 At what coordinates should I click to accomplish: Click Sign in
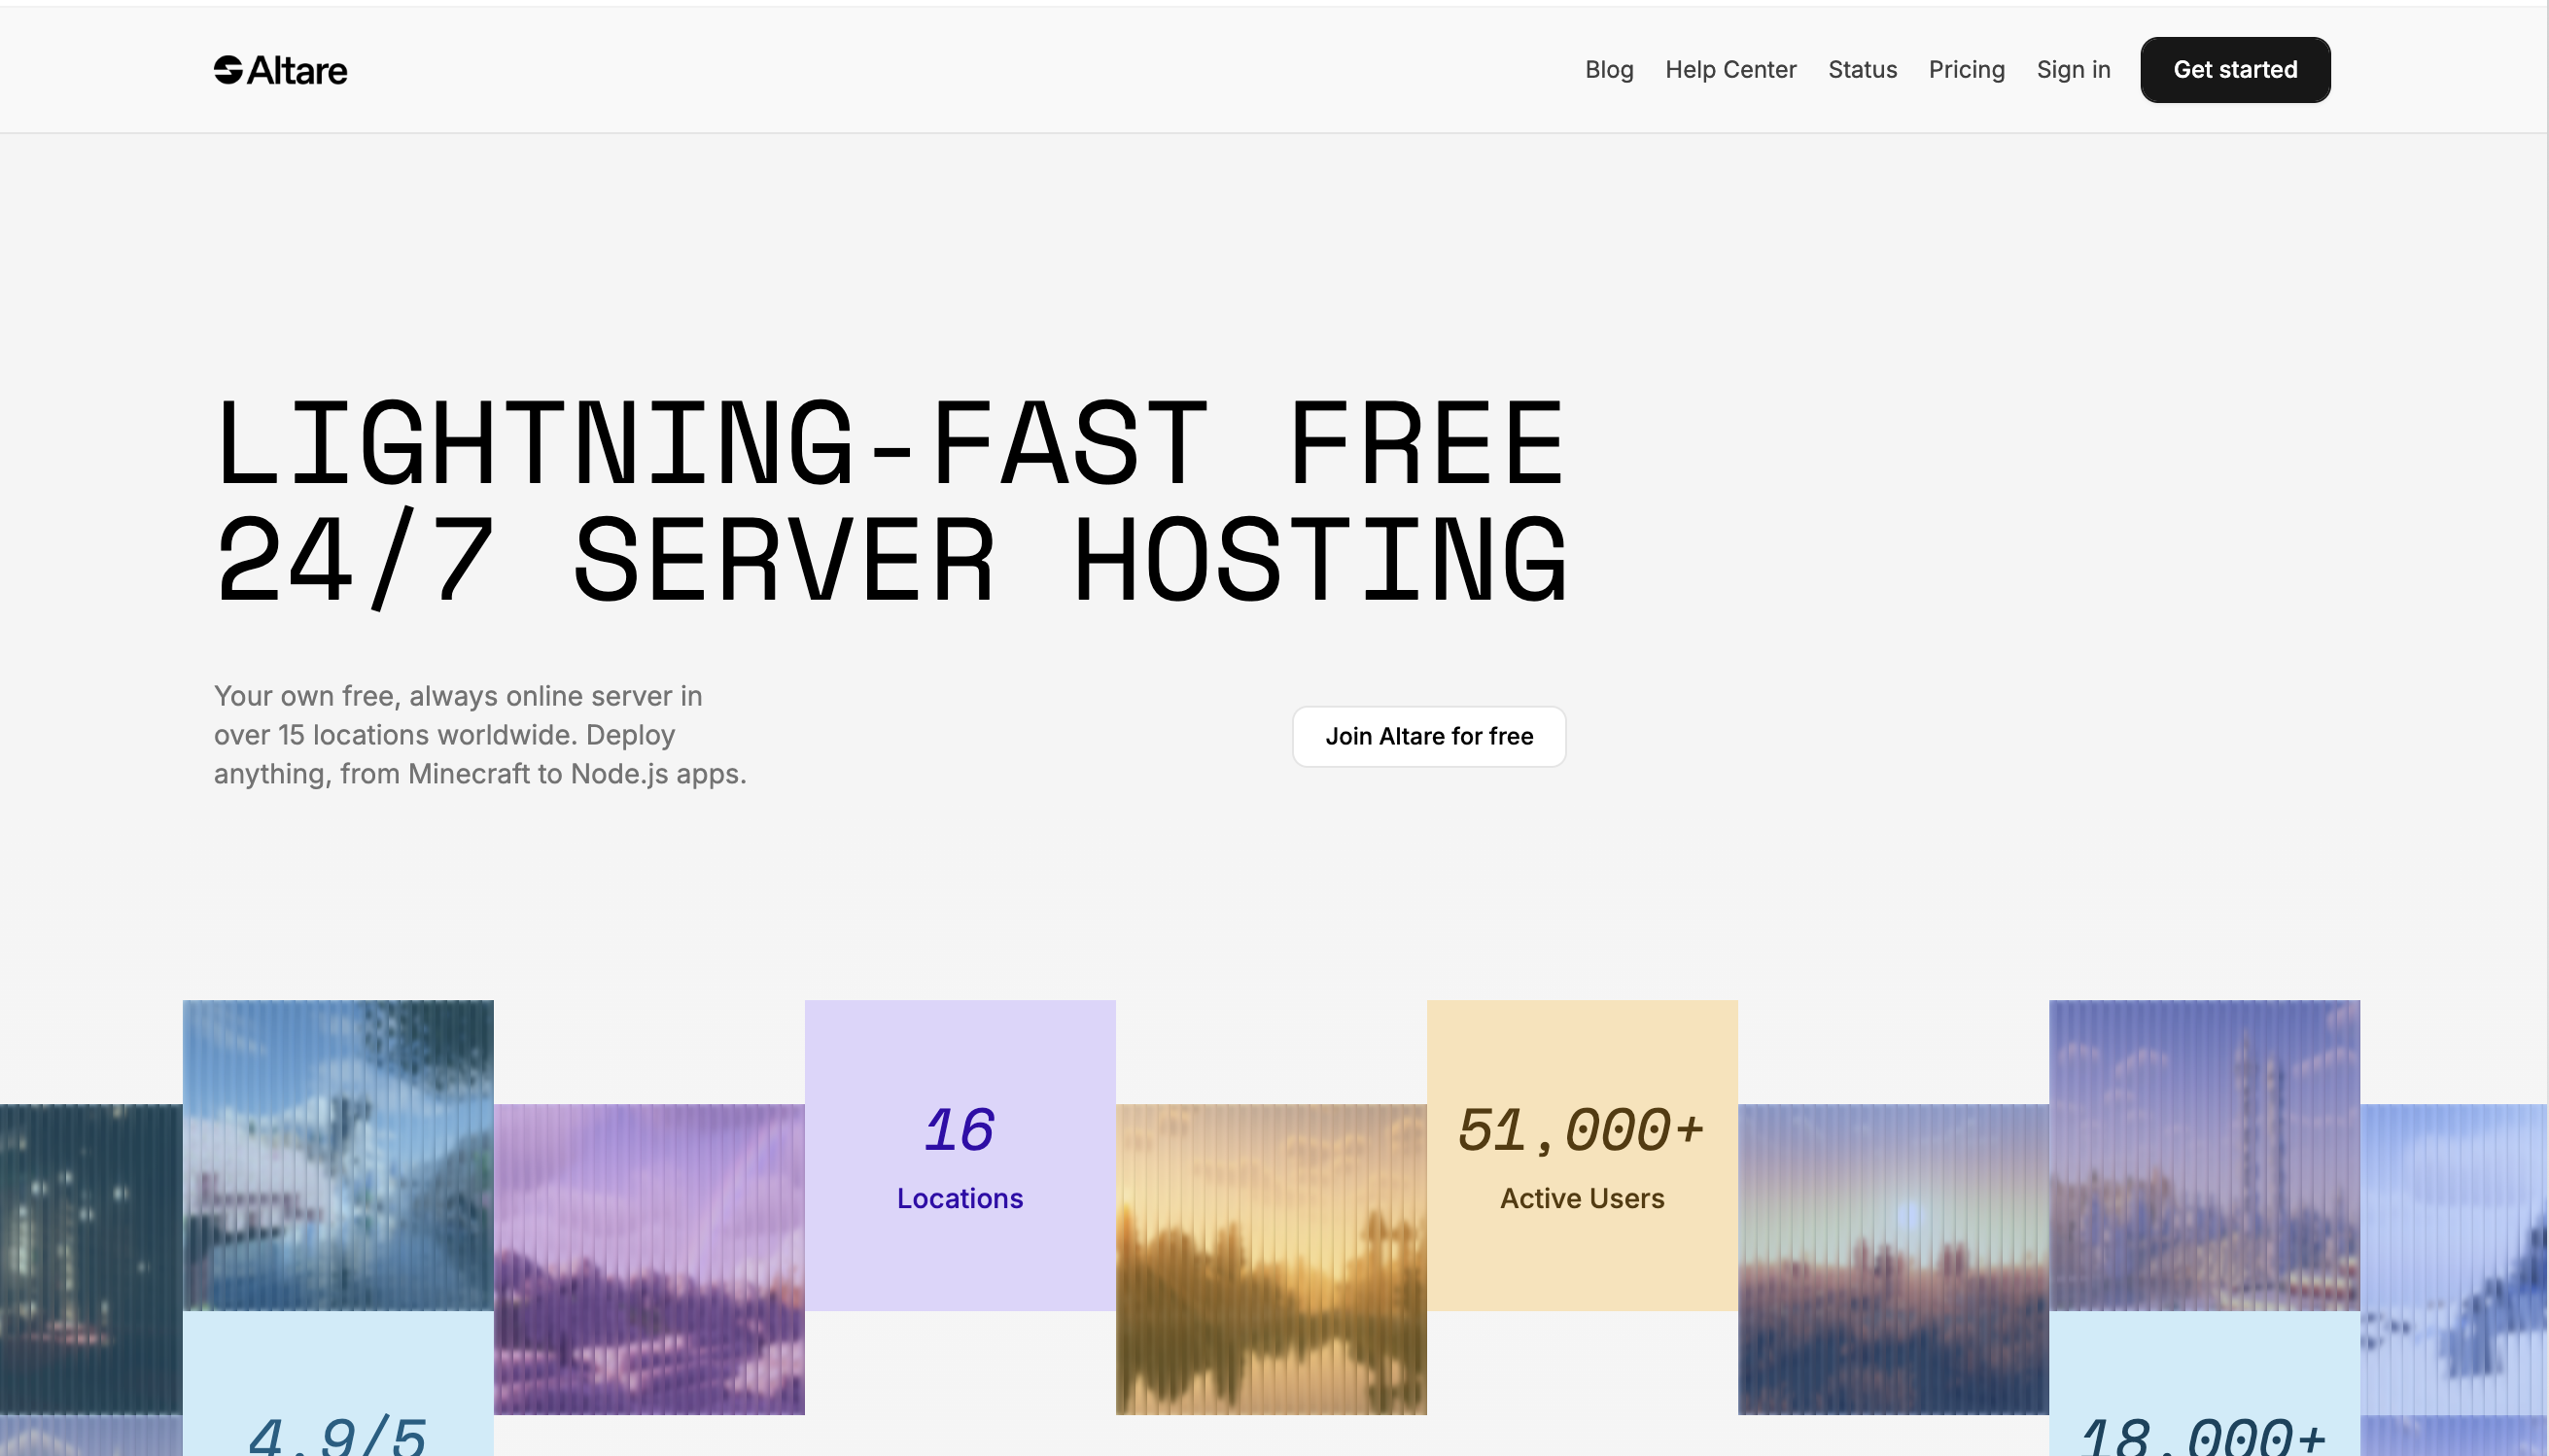[2073, 70]
